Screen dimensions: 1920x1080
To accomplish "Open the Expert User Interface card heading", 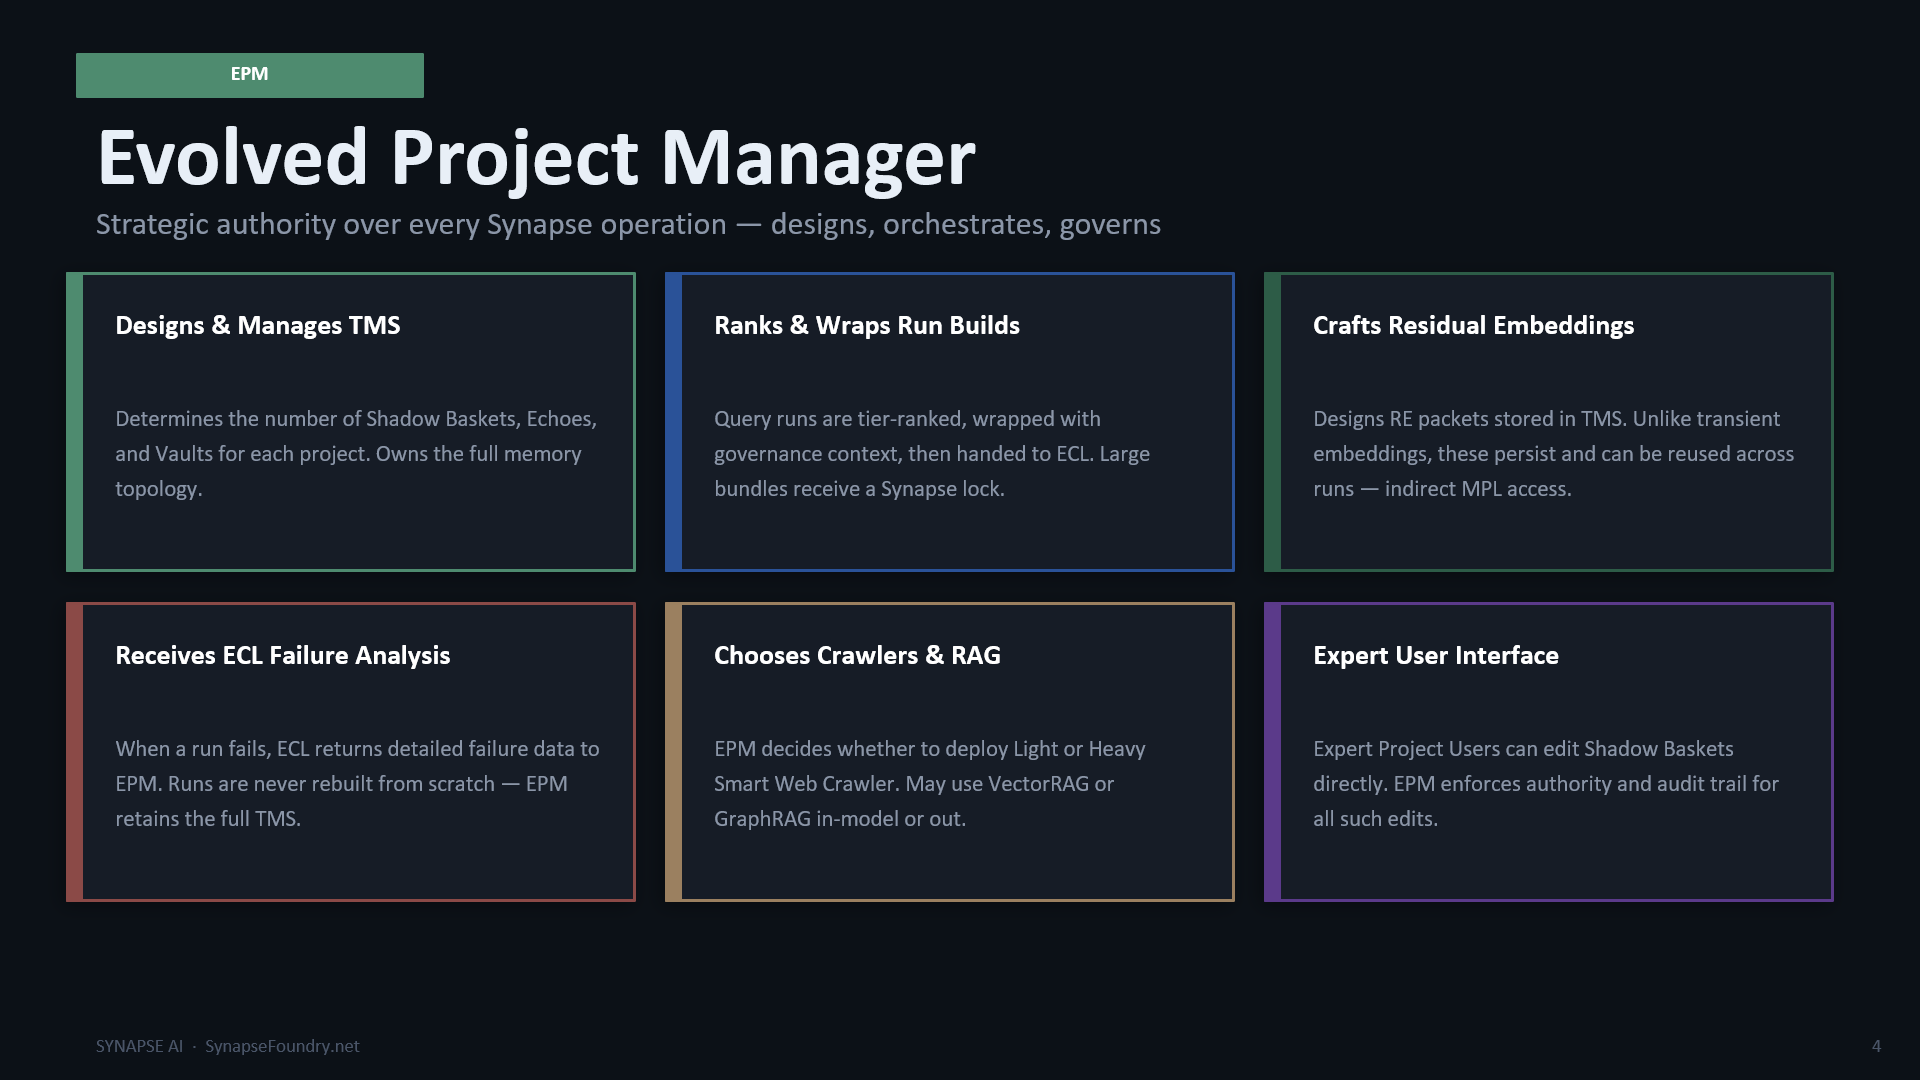I will [1436, 655].
